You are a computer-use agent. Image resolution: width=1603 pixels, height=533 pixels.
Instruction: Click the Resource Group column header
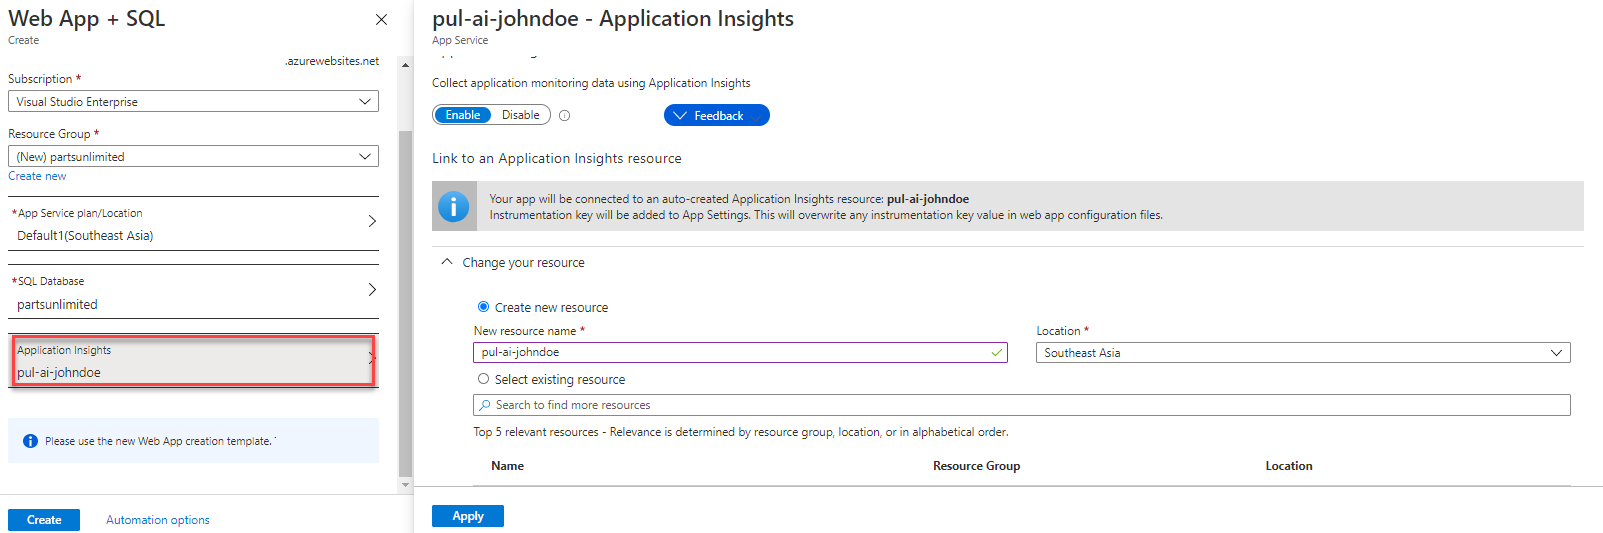976,466
